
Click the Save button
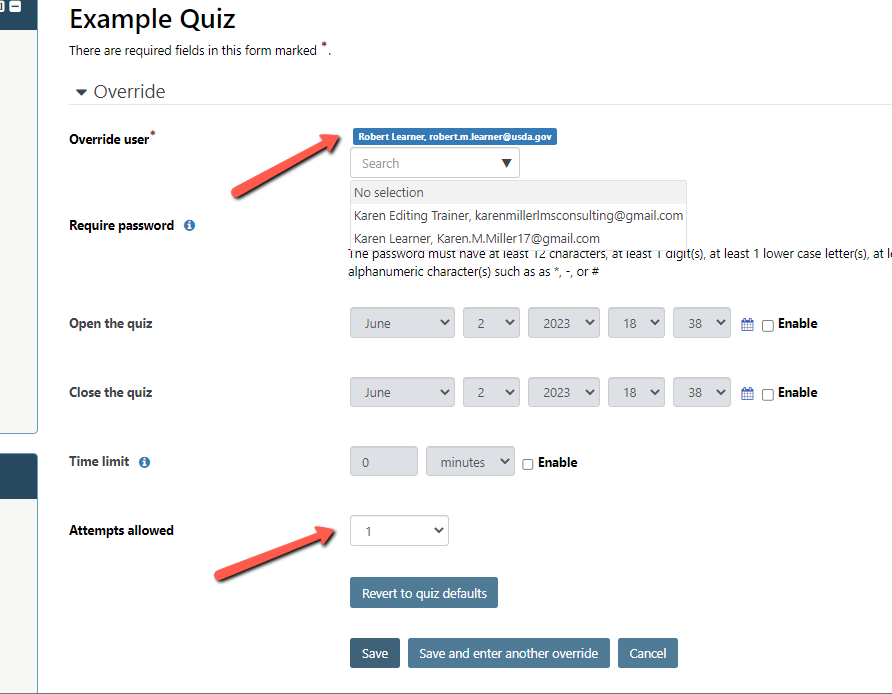375,653
